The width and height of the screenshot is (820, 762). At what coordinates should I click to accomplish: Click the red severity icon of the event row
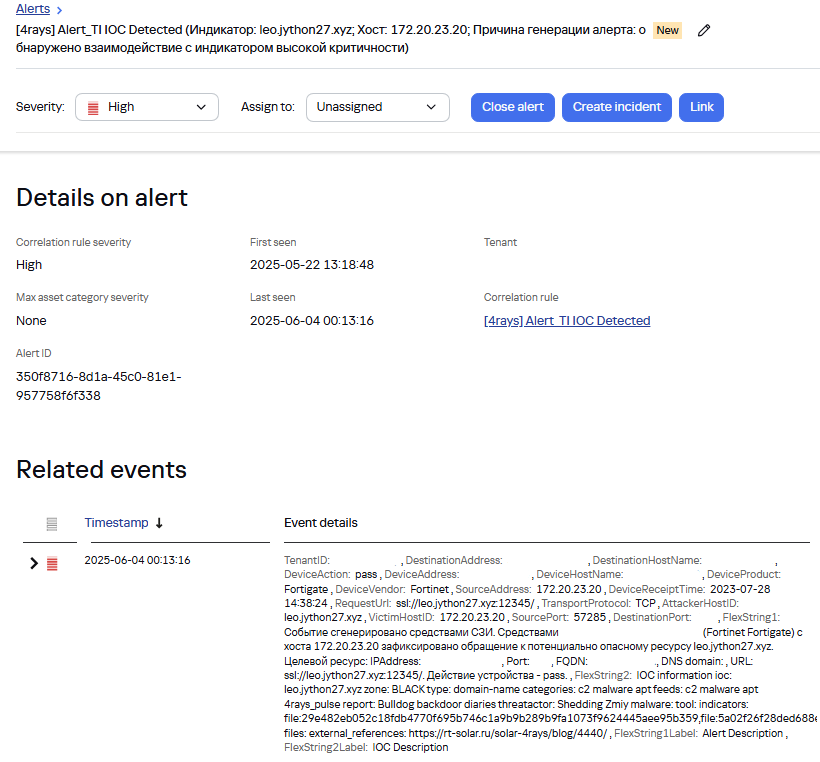(x=52, y=564)
